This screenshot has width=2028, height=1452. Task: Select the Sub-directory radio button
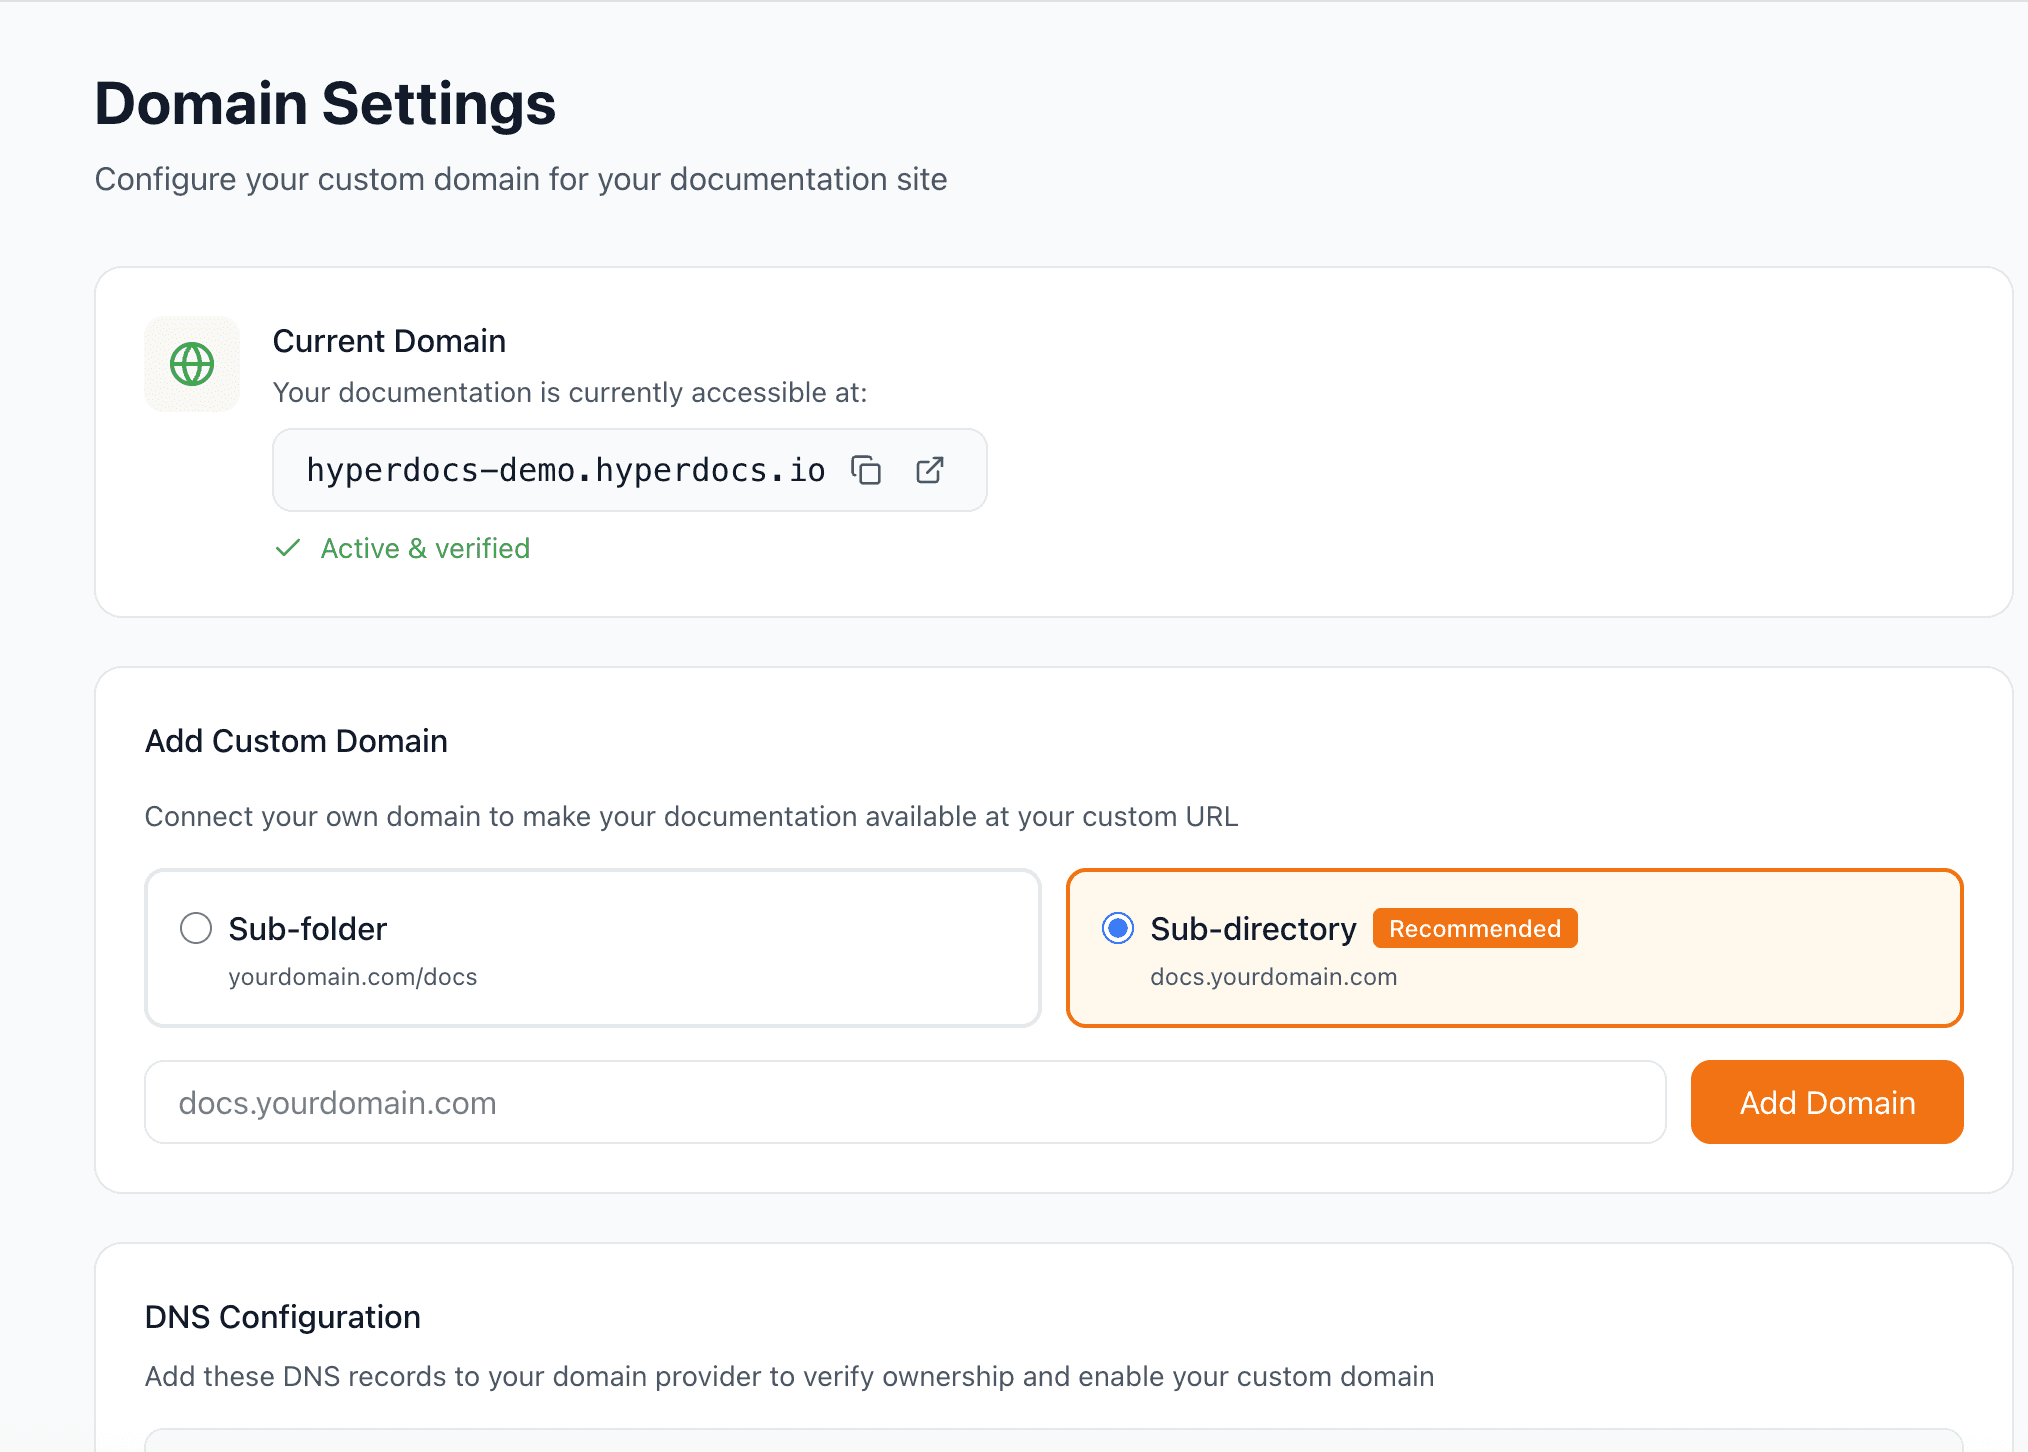1118,928
